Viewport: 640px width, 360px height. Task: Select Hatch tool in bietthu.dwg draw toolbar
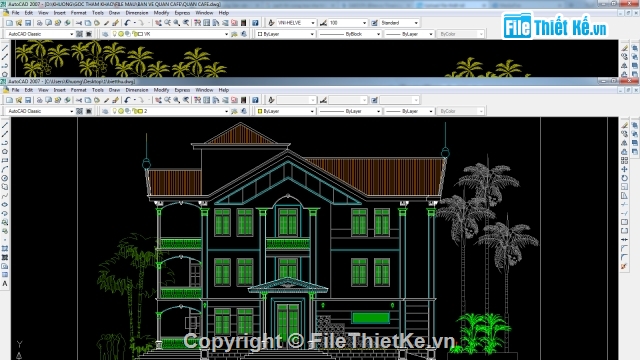point(5,249)
